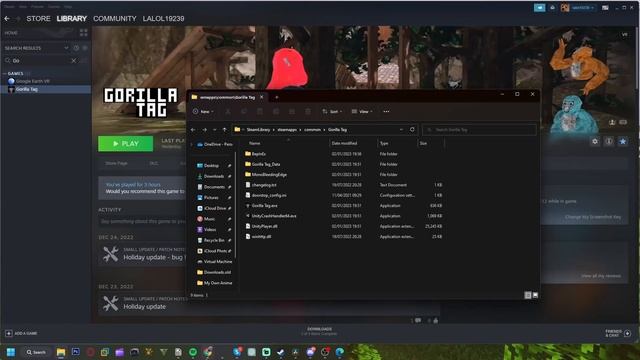The width and height of the screenshot is (640, 360).
Task: Open Steam DOWNLOADS status
Action: coord(319,331)
